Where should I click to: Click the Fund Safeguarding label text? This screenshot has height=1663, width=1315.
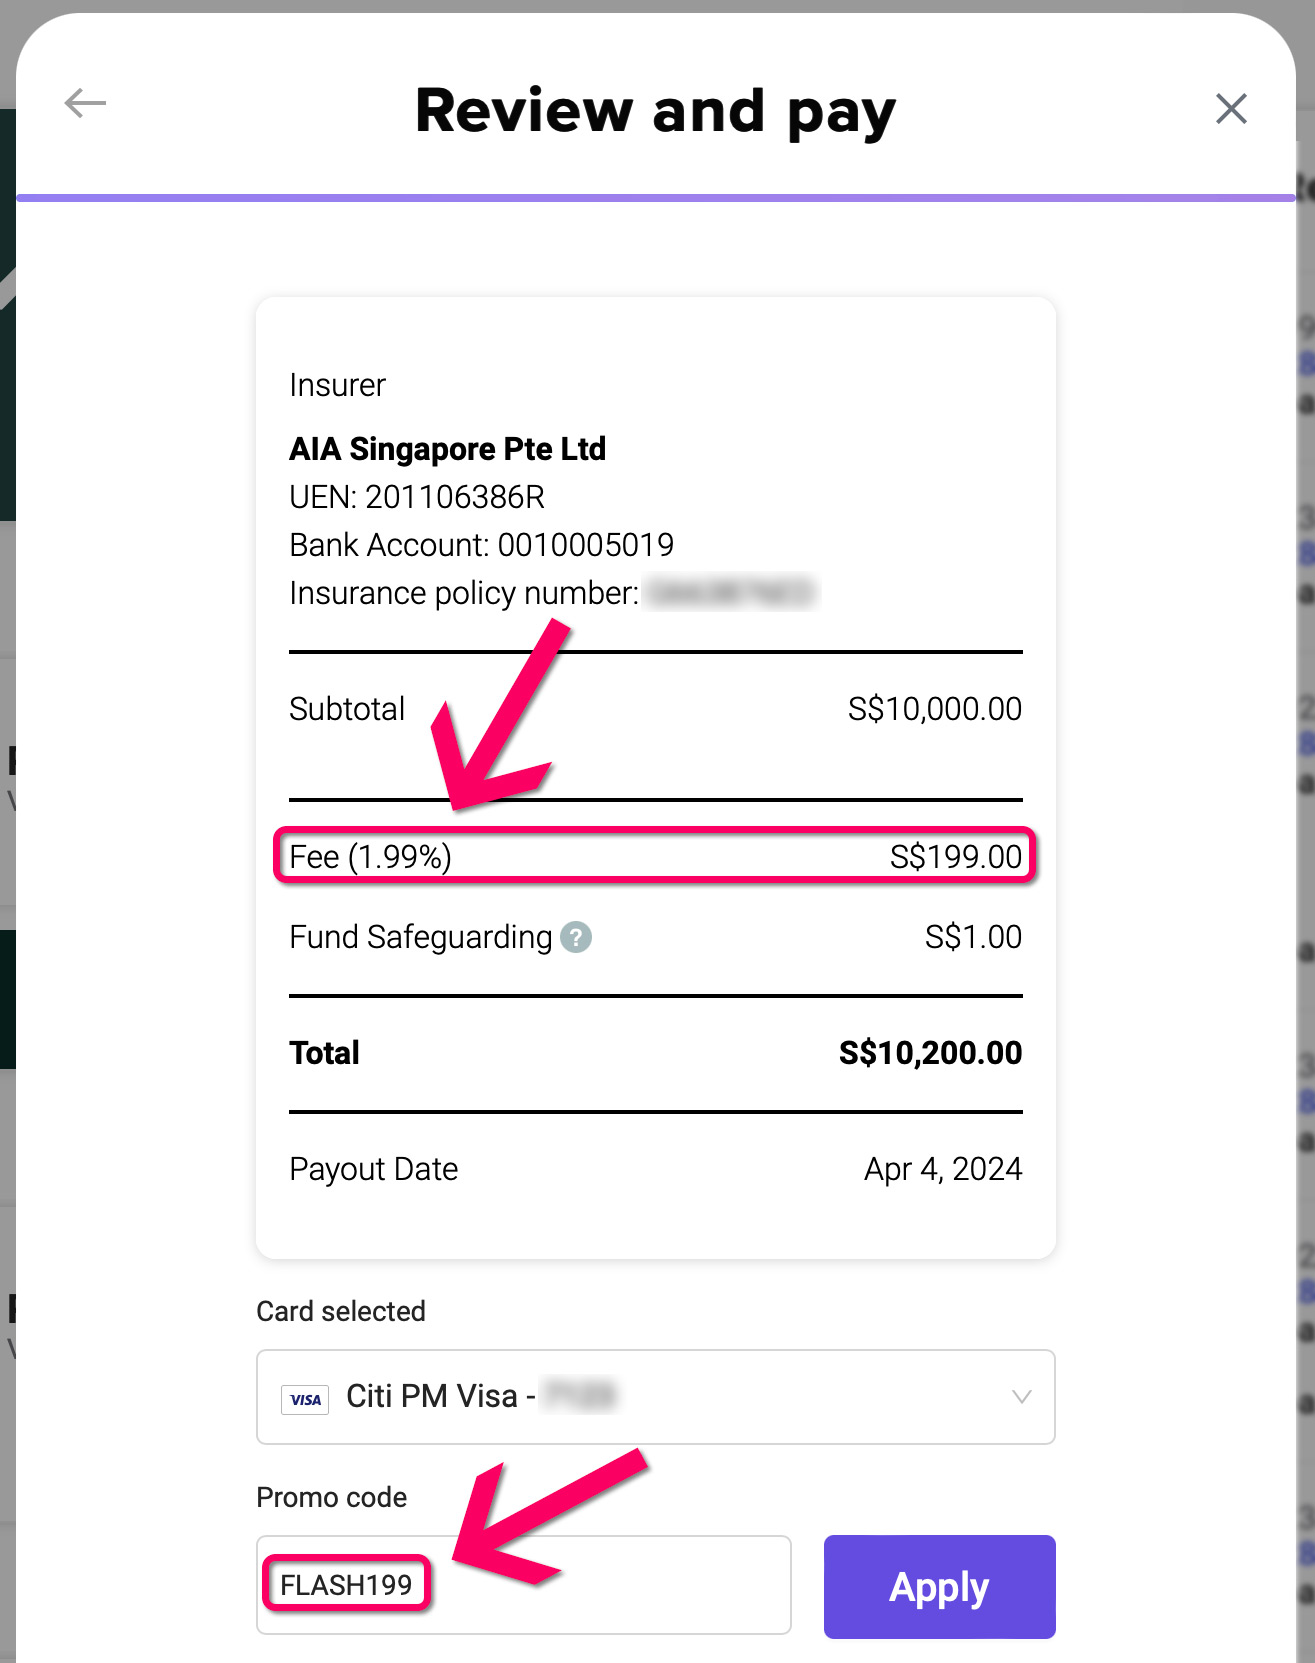click(420, 937)
